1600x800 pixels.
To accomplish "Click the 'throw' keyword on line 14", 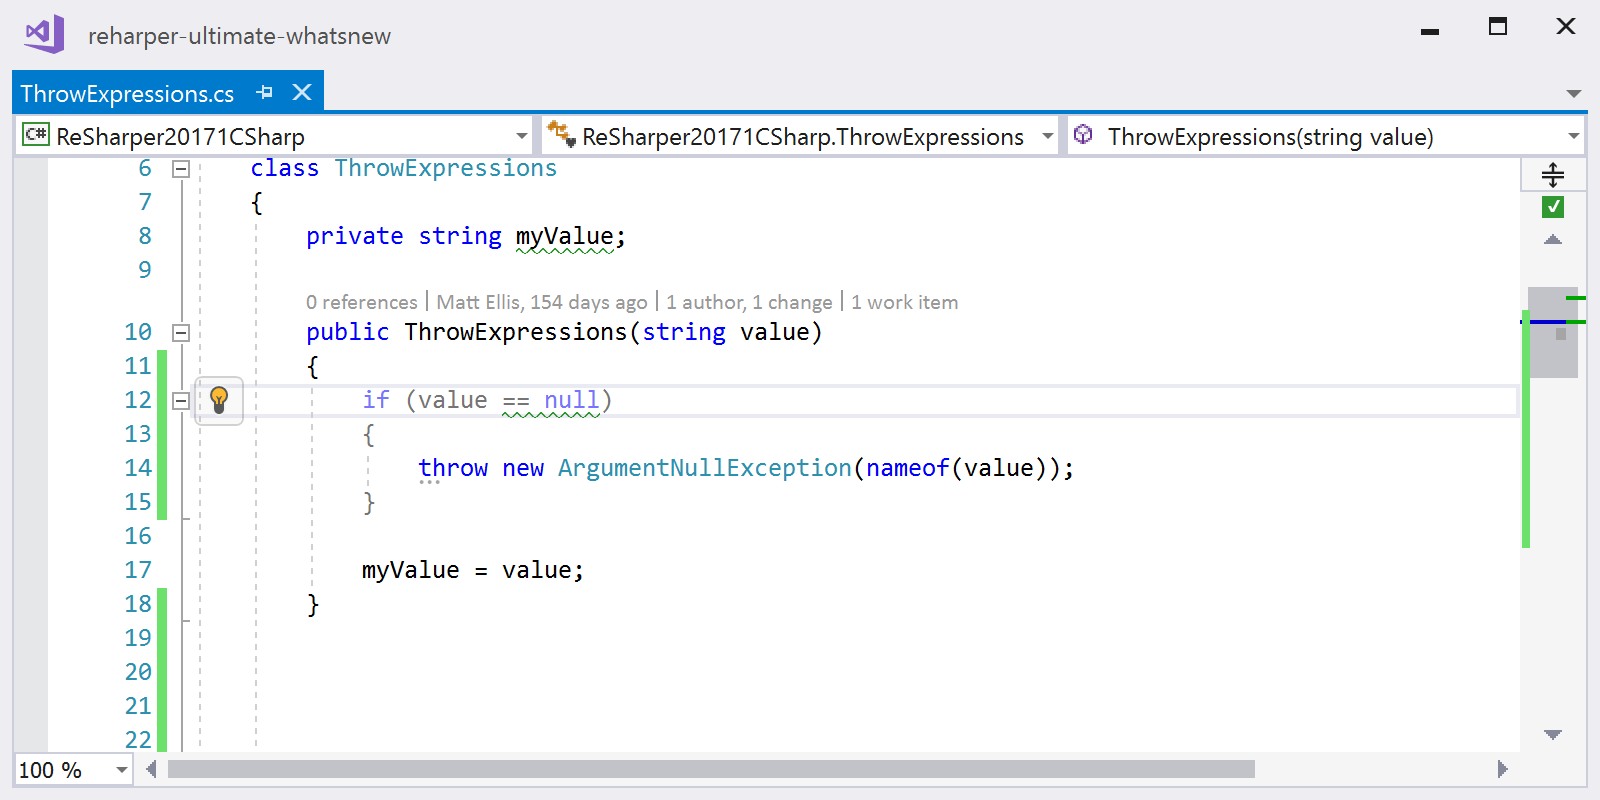I will pos(452,469).
